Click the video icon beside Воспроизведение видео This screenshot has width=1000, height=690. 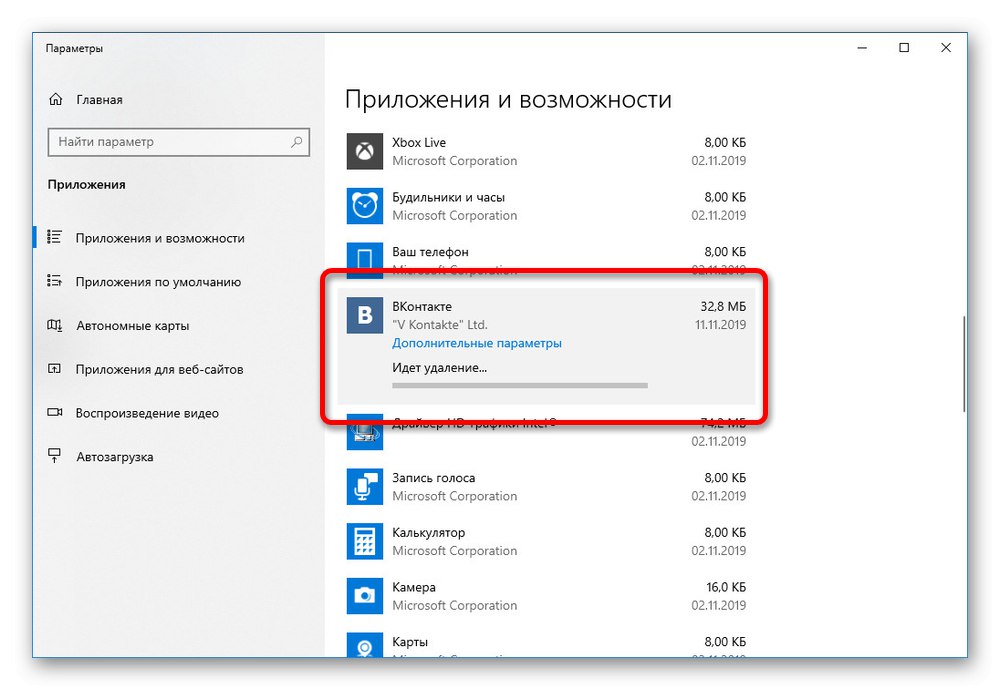55,413
